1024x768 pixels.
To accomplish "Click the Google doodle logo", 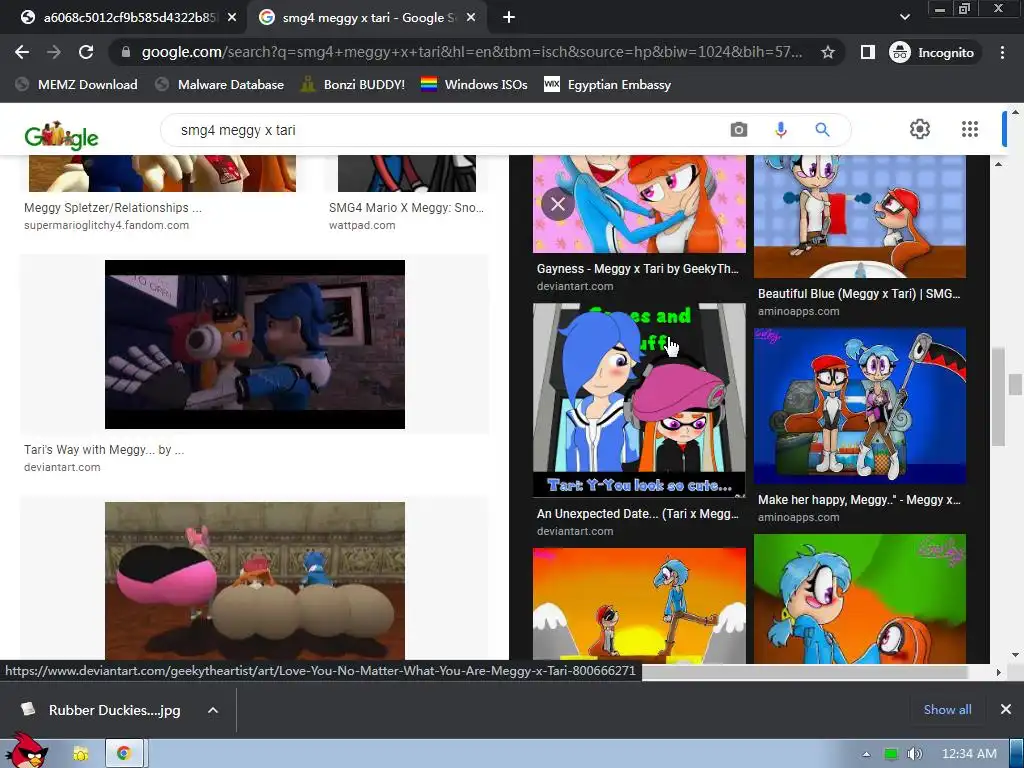I will pyautogui.click(x=61, y=135).
